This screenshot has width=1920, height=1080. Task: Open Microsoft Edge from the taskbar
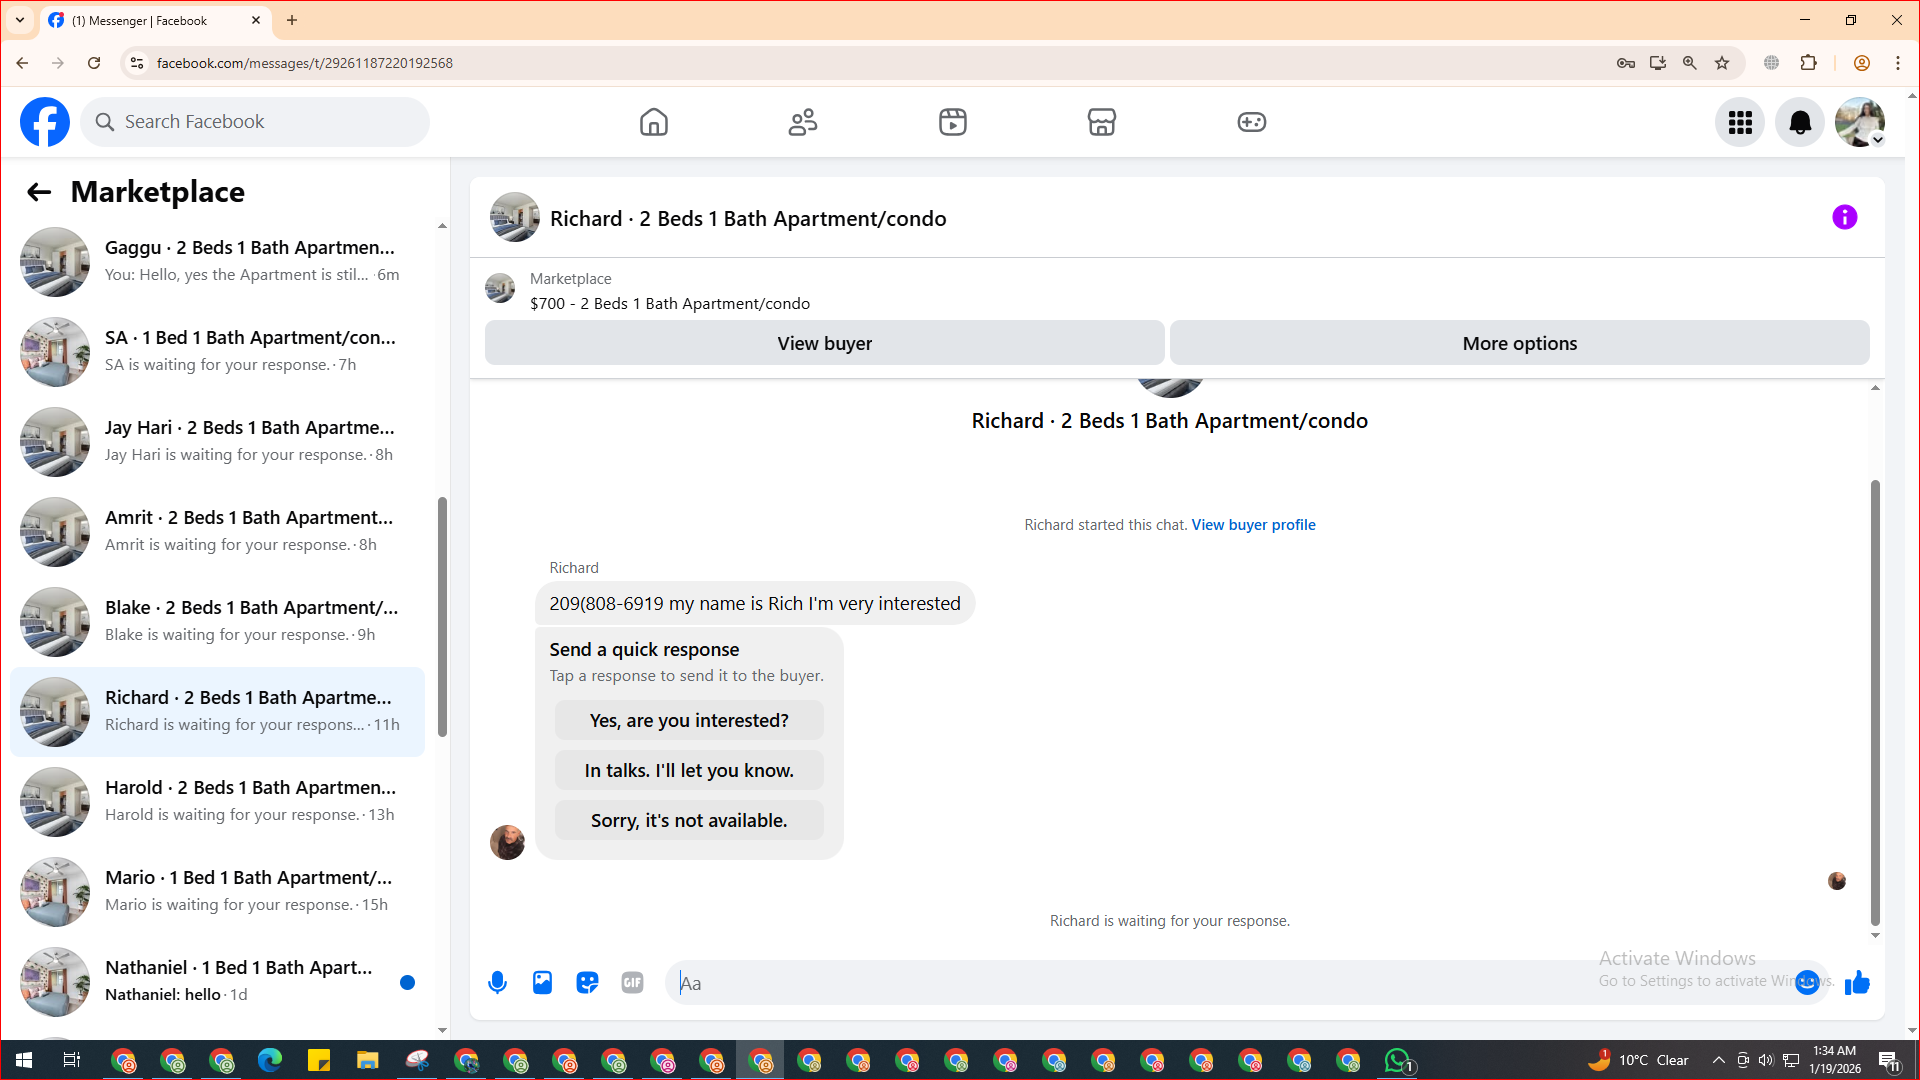click(270, 1060)
